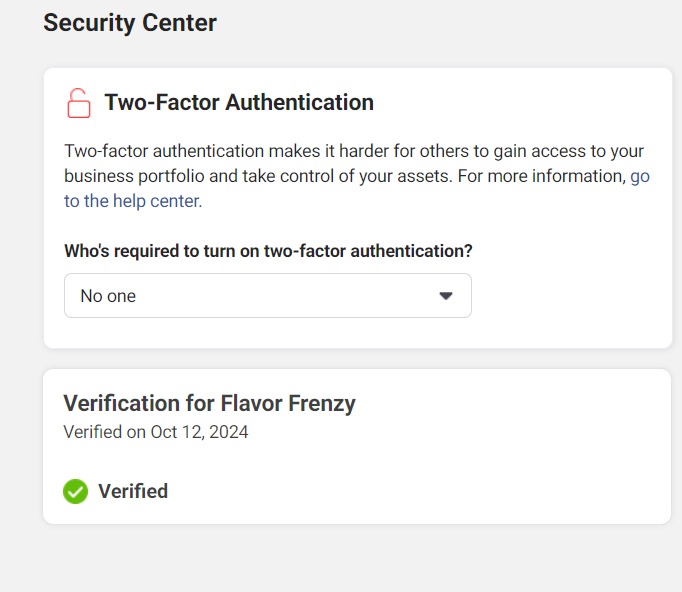Click the "Verification for Flavor Frenzy" heading
The height and width of the screenshot is (592, 682).
coord(209,403)
